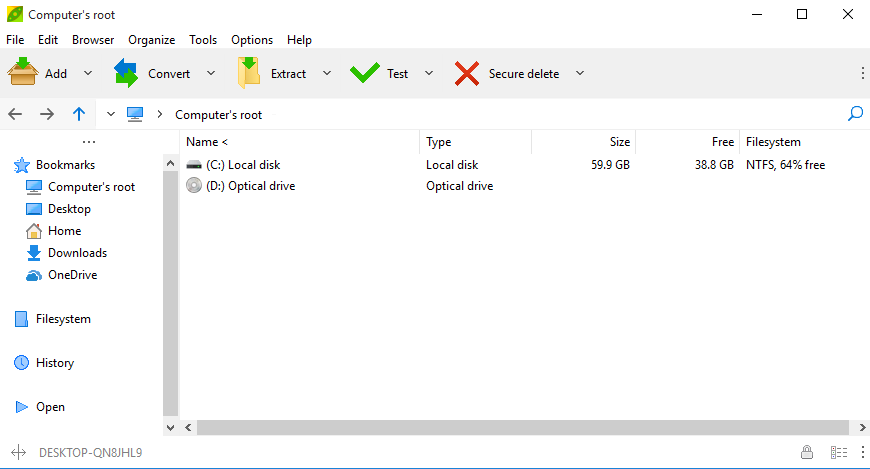The width and height of the screenshot is (870, 469).
Task: Click the Bookmarks star icon
Action: pyautogui.click(x=22, y=165)
